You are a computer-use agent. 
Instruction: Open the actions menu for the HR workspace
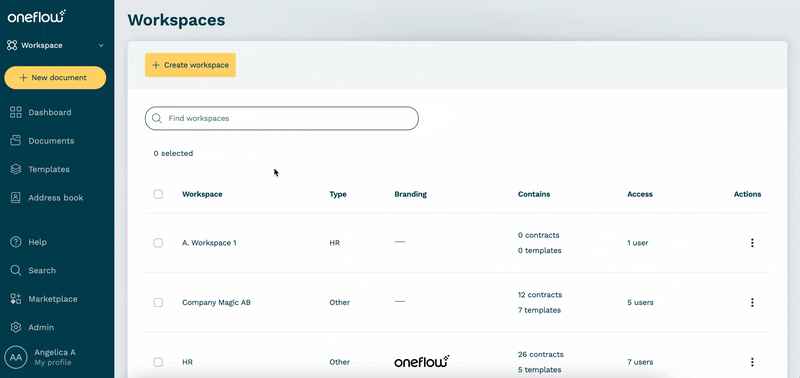[x=752, y=362]
